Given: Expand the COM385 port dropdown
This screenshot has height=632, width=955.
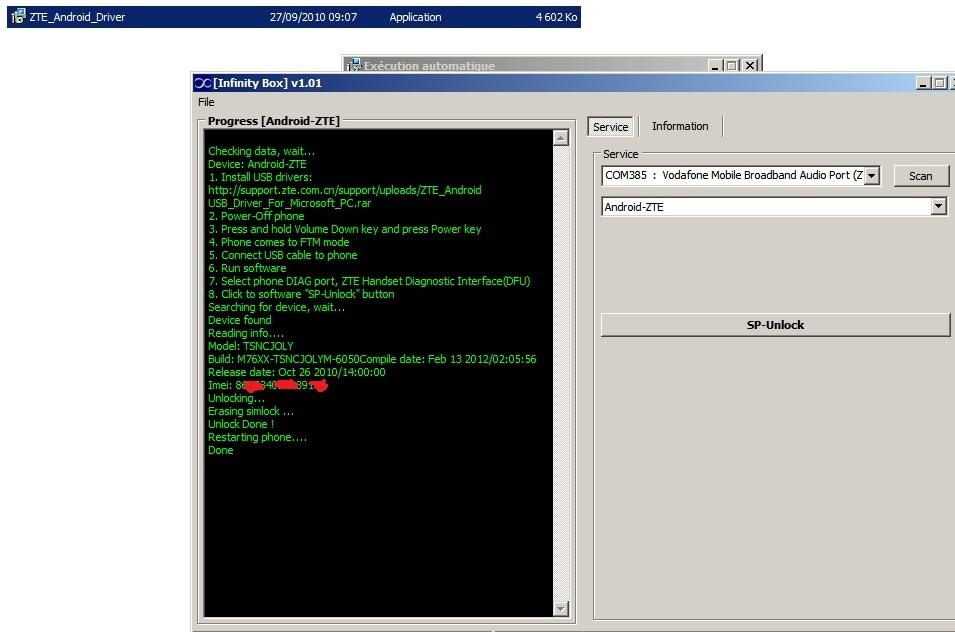Looking at the screenshot, I should tap(871, 176).
